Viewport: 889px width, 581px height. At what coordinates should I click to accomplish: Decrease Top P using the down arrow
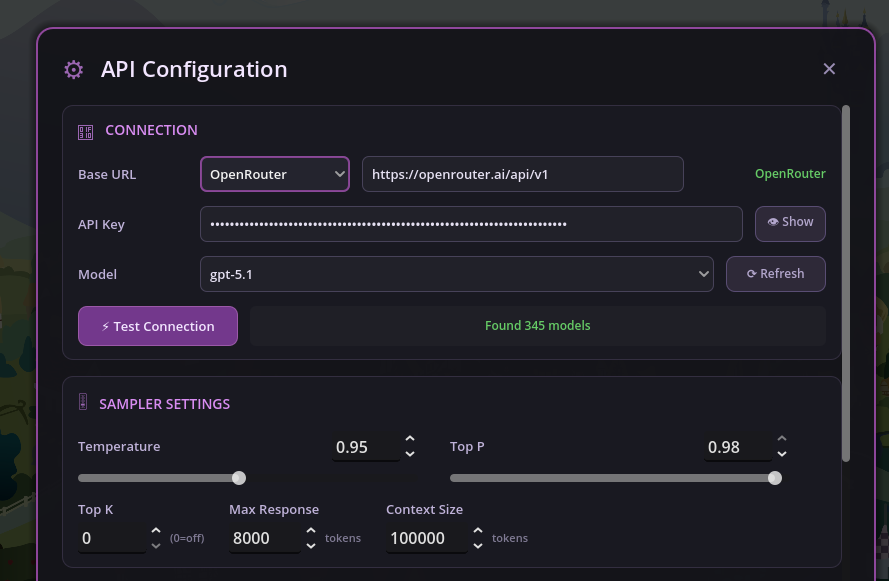click(782, 454)
